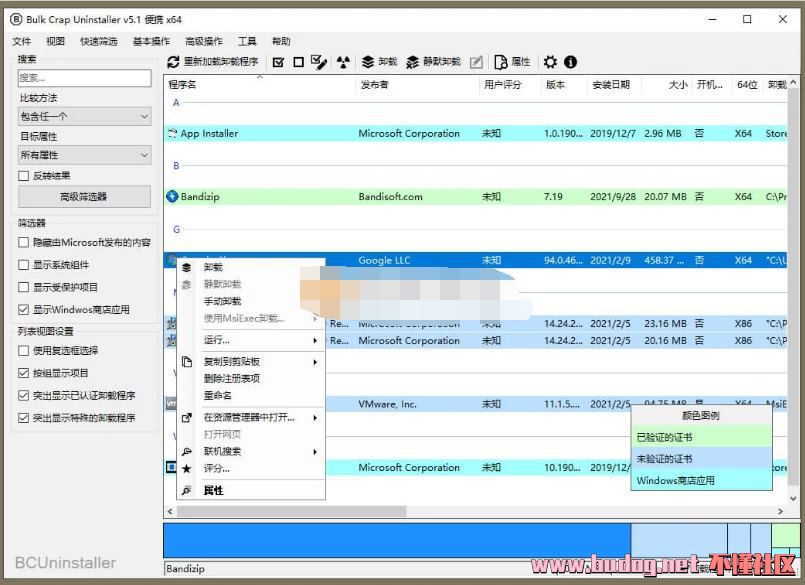Viewport: 805px width, 585px height.
Task: Click the '23.16 MB' size cell
Action: click(x=665, y=324)
